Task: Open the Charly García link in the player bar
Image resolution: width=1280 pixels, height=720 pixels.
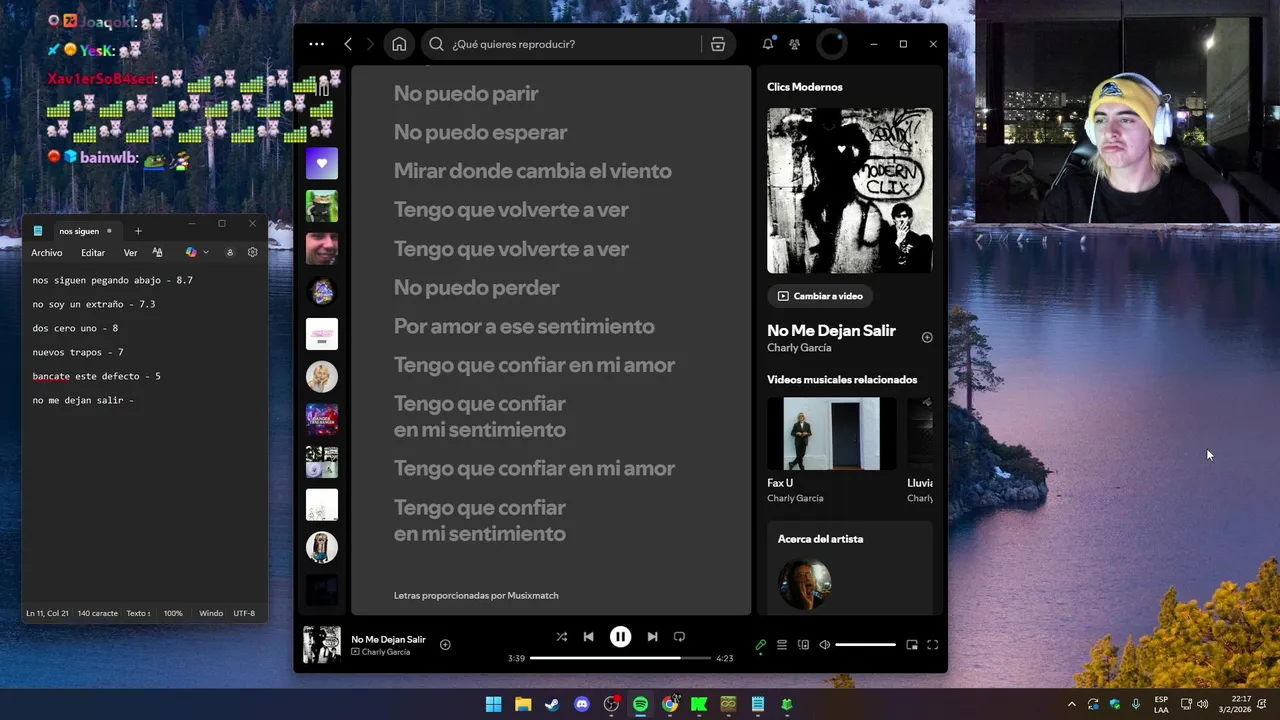Action: tap(386, 652)
